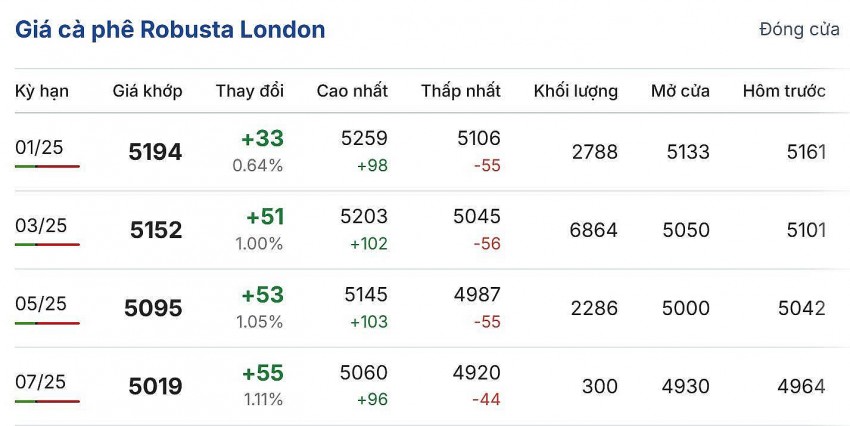Image resolution: width=850 pixels, height=426 pixels.
Task: Click the 6864 volume figure
Action: click(594, 230)
